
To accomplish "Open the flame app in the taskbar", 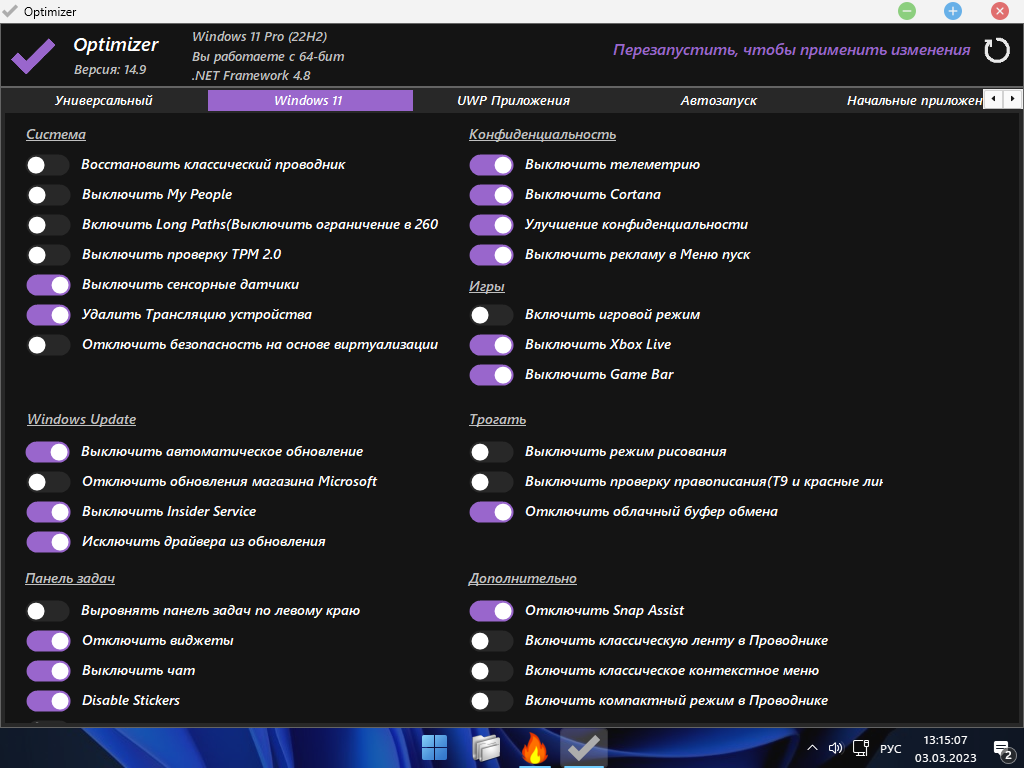I will [534, 748].
